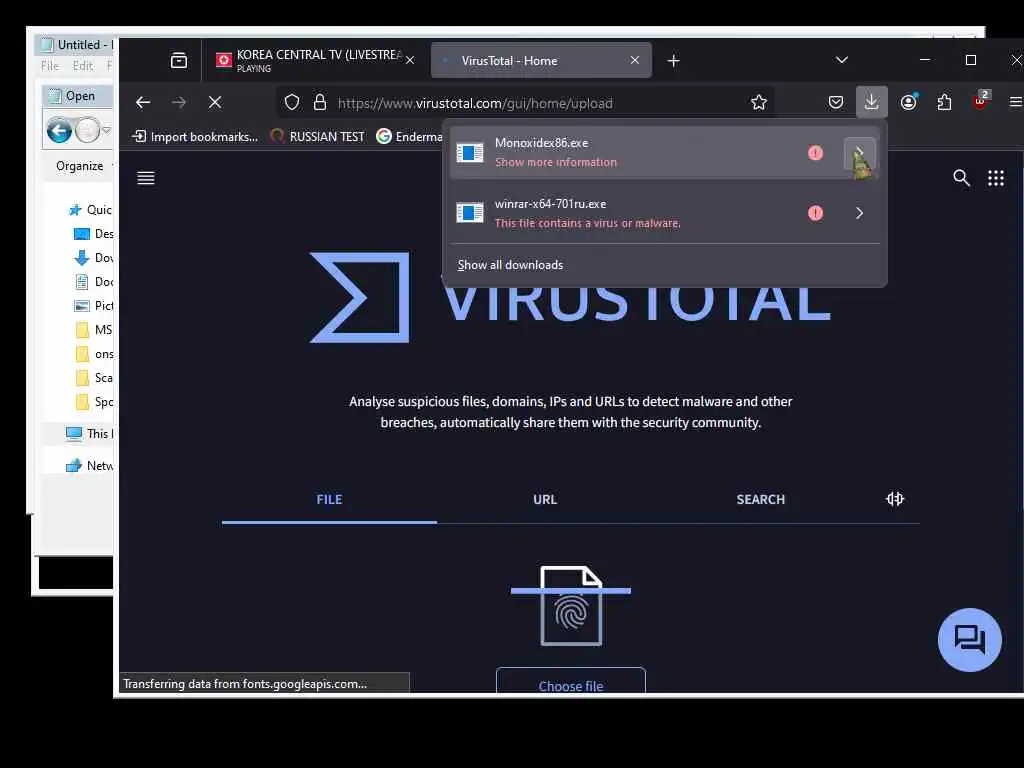Click warning icon beside Monoxidex86.exe
Viewport: 1024px width, 768px height.
(815, 153)
